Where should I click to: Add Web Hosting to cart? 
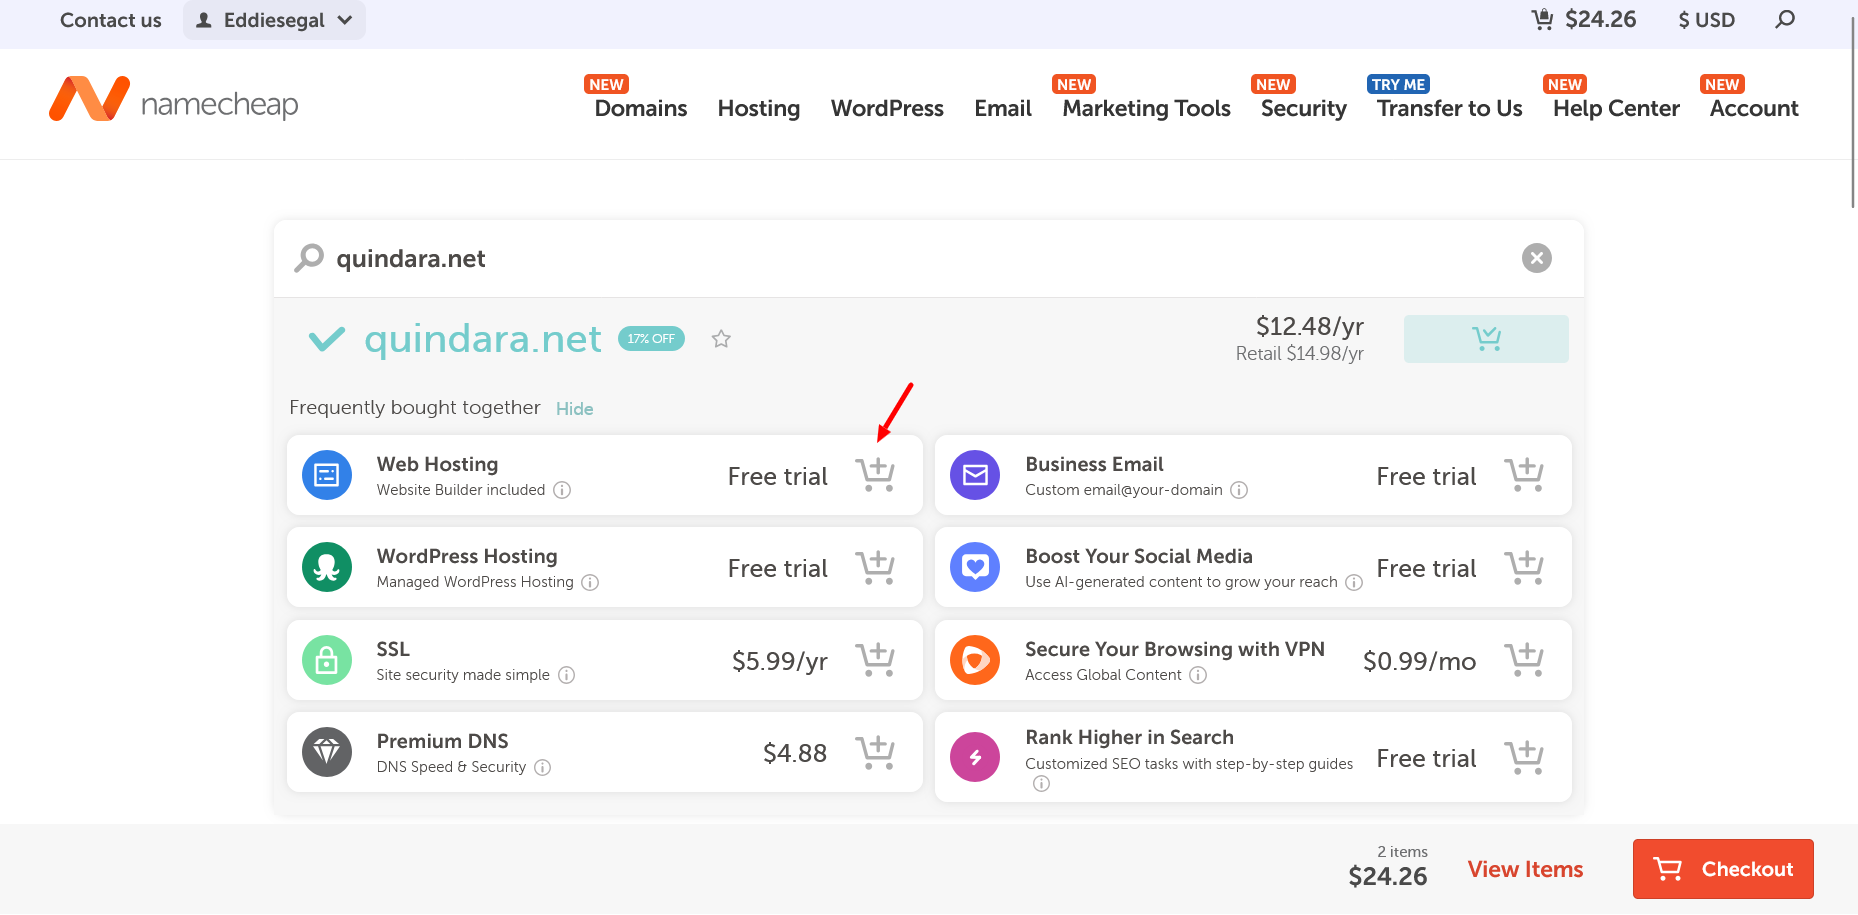[x=875, y=475]
